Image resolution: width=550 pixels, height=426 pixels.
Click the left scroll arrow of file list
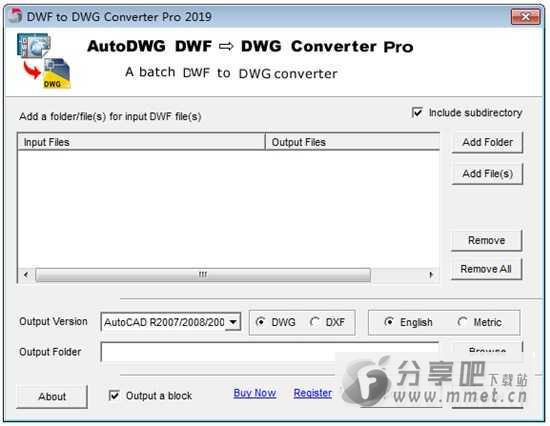coord(26,275)
